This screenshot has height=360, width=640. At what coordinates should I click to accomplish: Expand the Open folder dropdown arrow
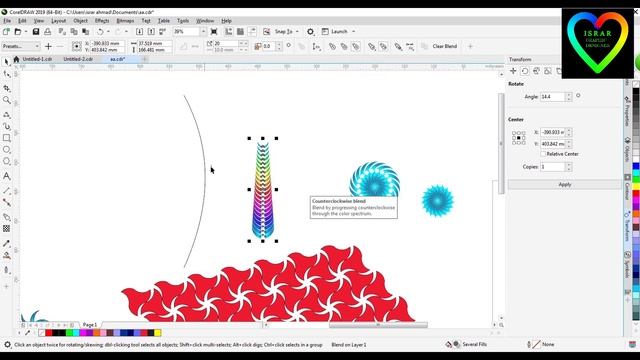pos(26,31)
